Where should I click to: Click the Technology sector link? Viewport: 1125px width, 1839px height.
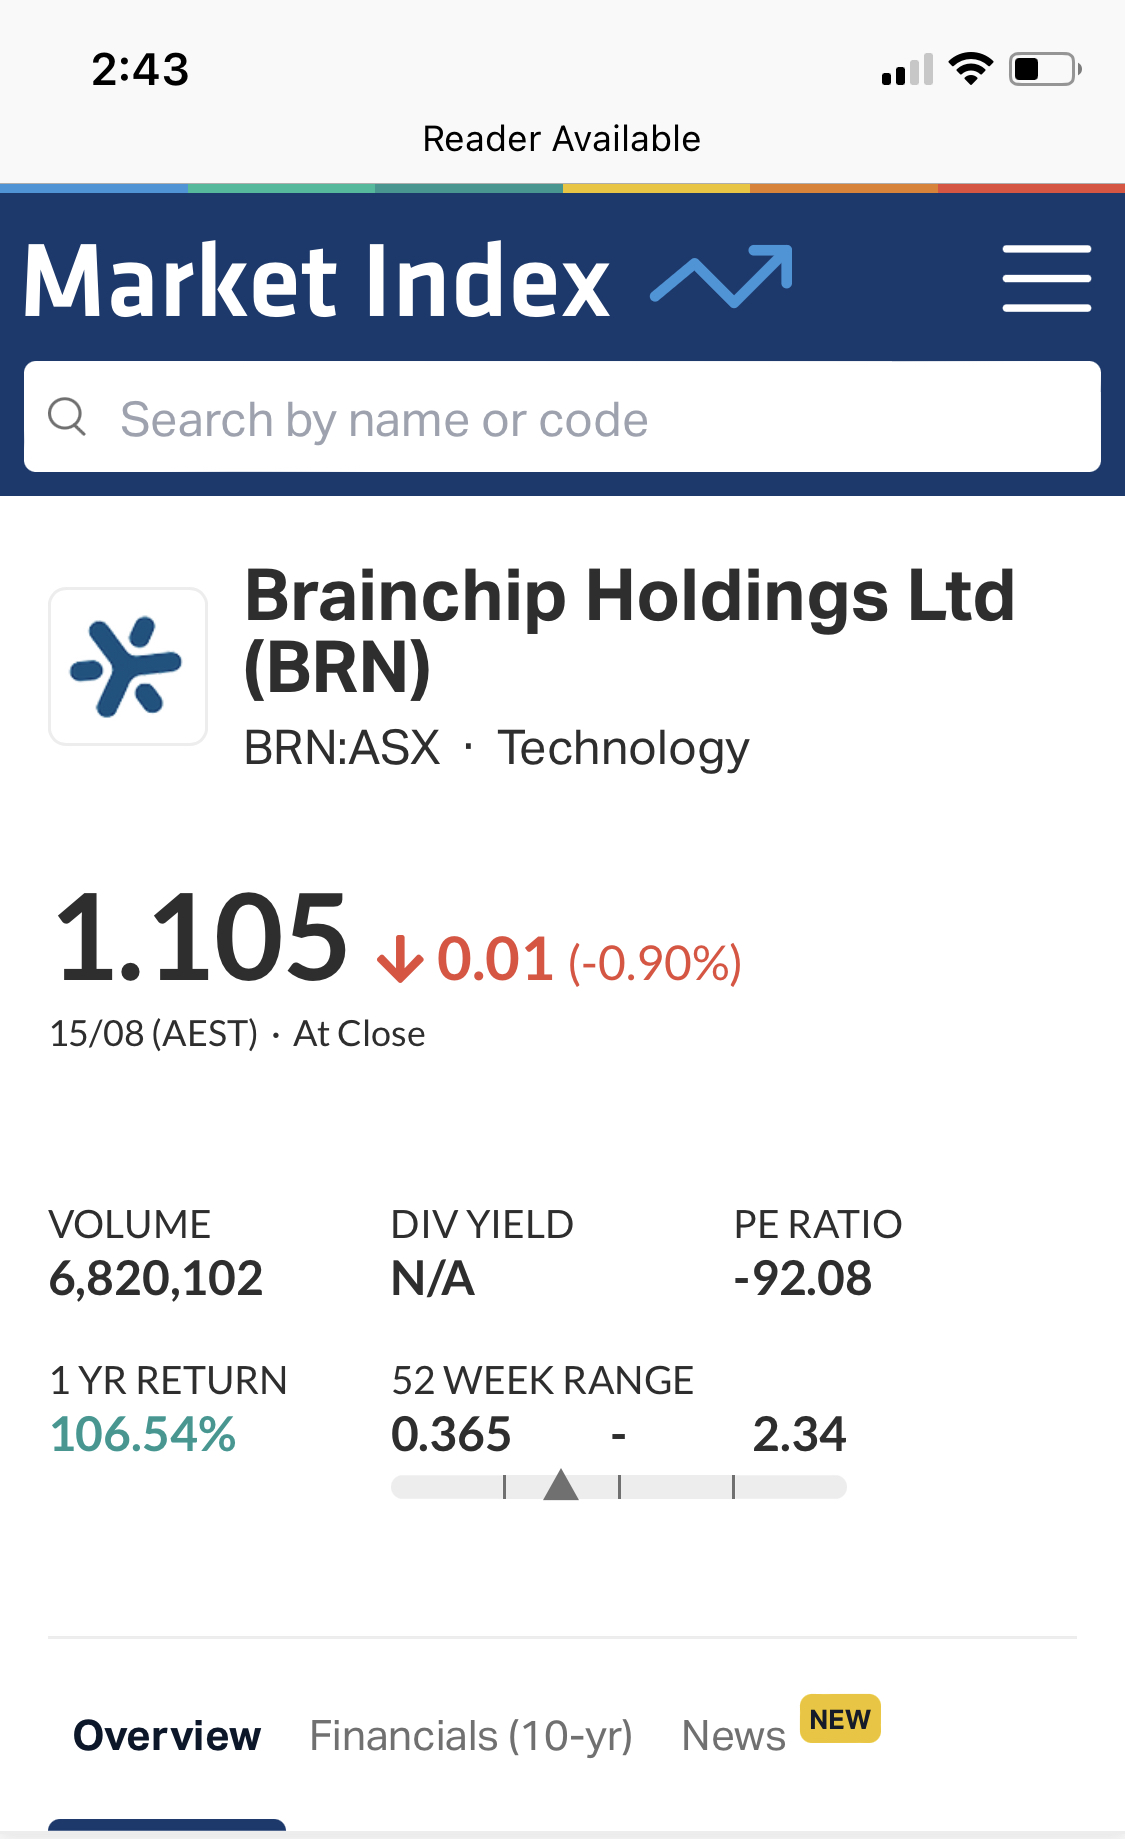[623, 748]
